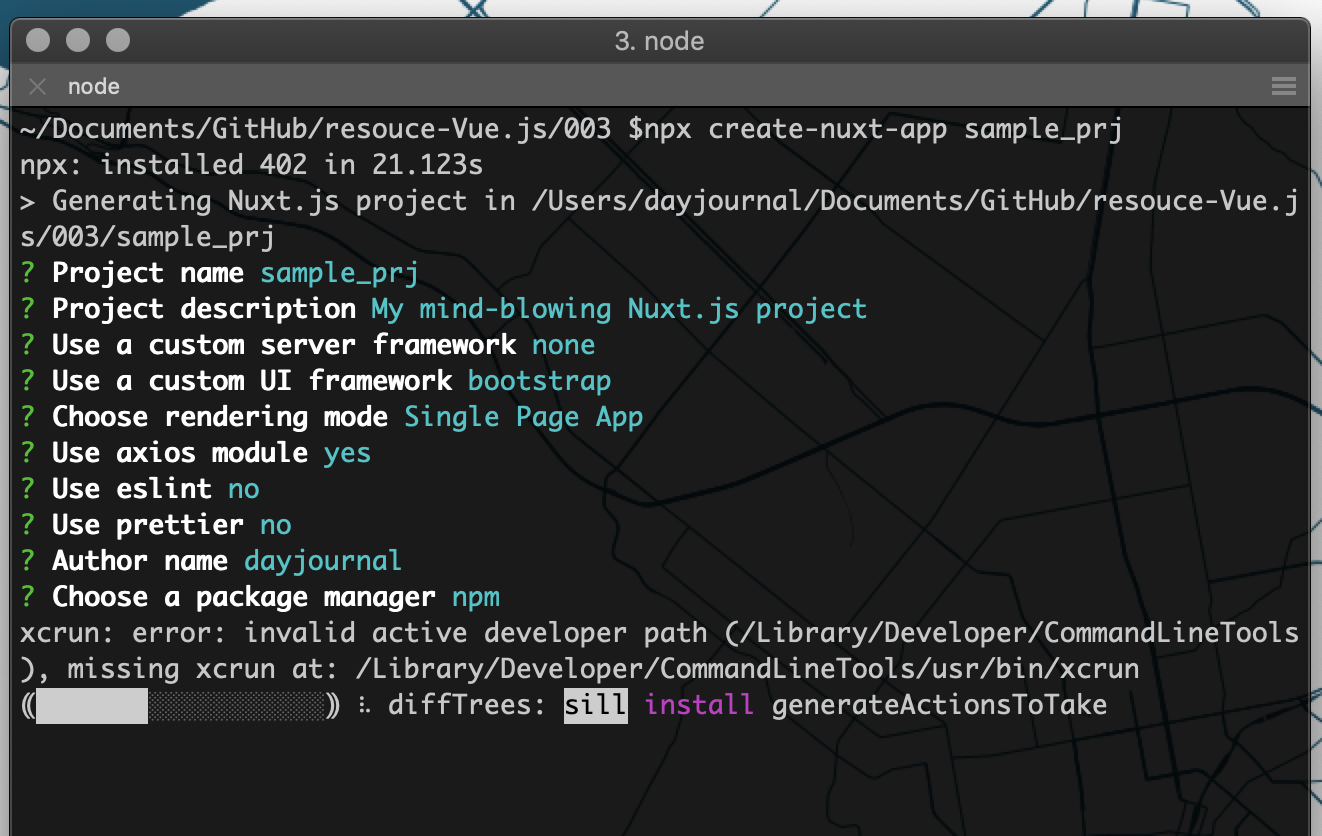The image size is (1322, 836).
Task: Click the 'Use prettier' prompt
Action: point(148,525)
